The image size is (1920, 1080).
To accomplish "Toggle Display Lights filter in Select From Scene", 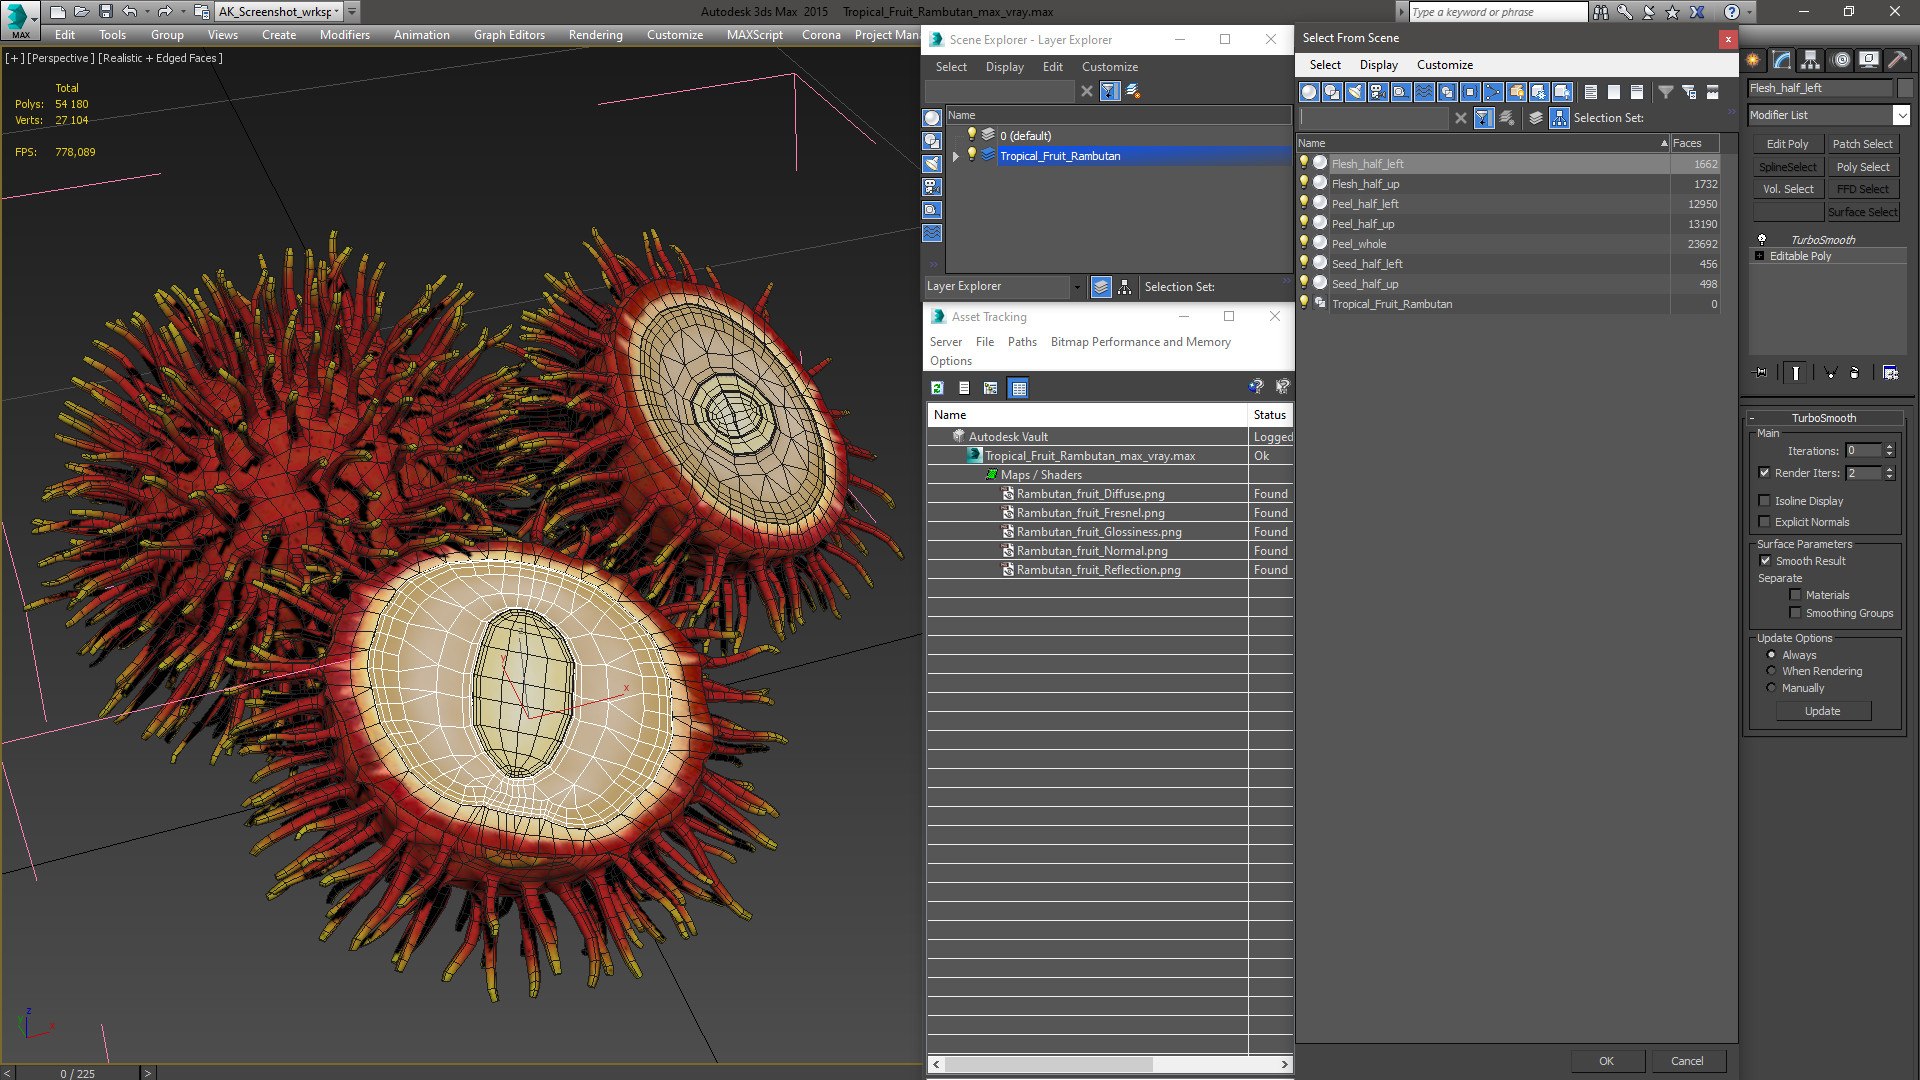I will pos(1355,92).
